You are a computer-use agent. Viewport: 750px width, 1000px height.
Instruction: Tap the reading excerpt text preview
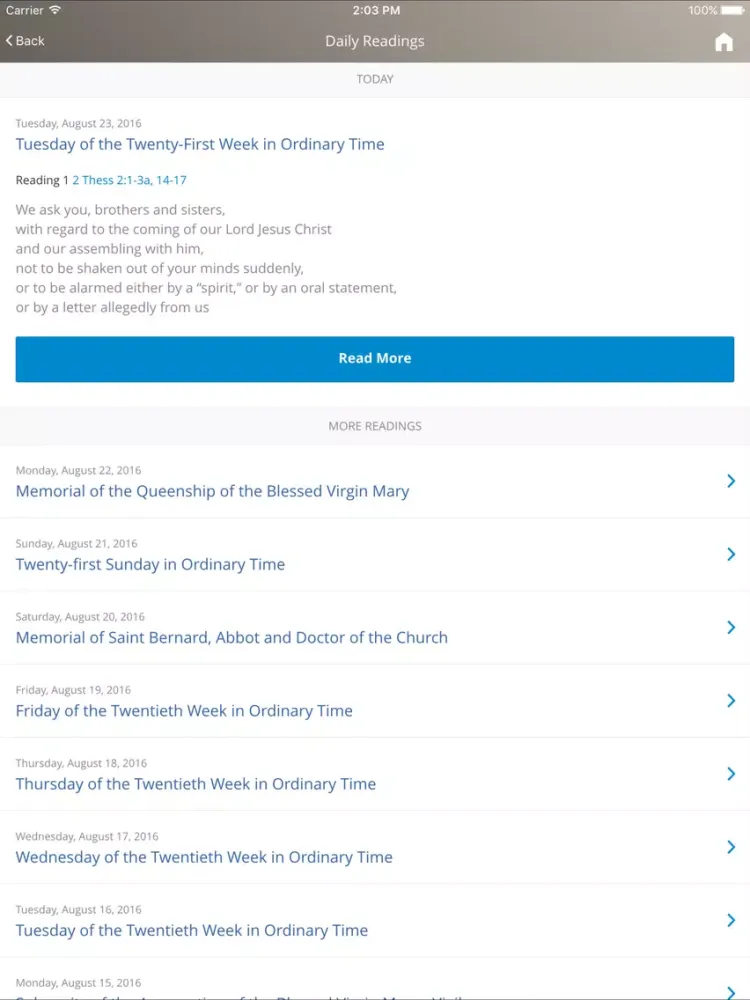click(206, 259)
